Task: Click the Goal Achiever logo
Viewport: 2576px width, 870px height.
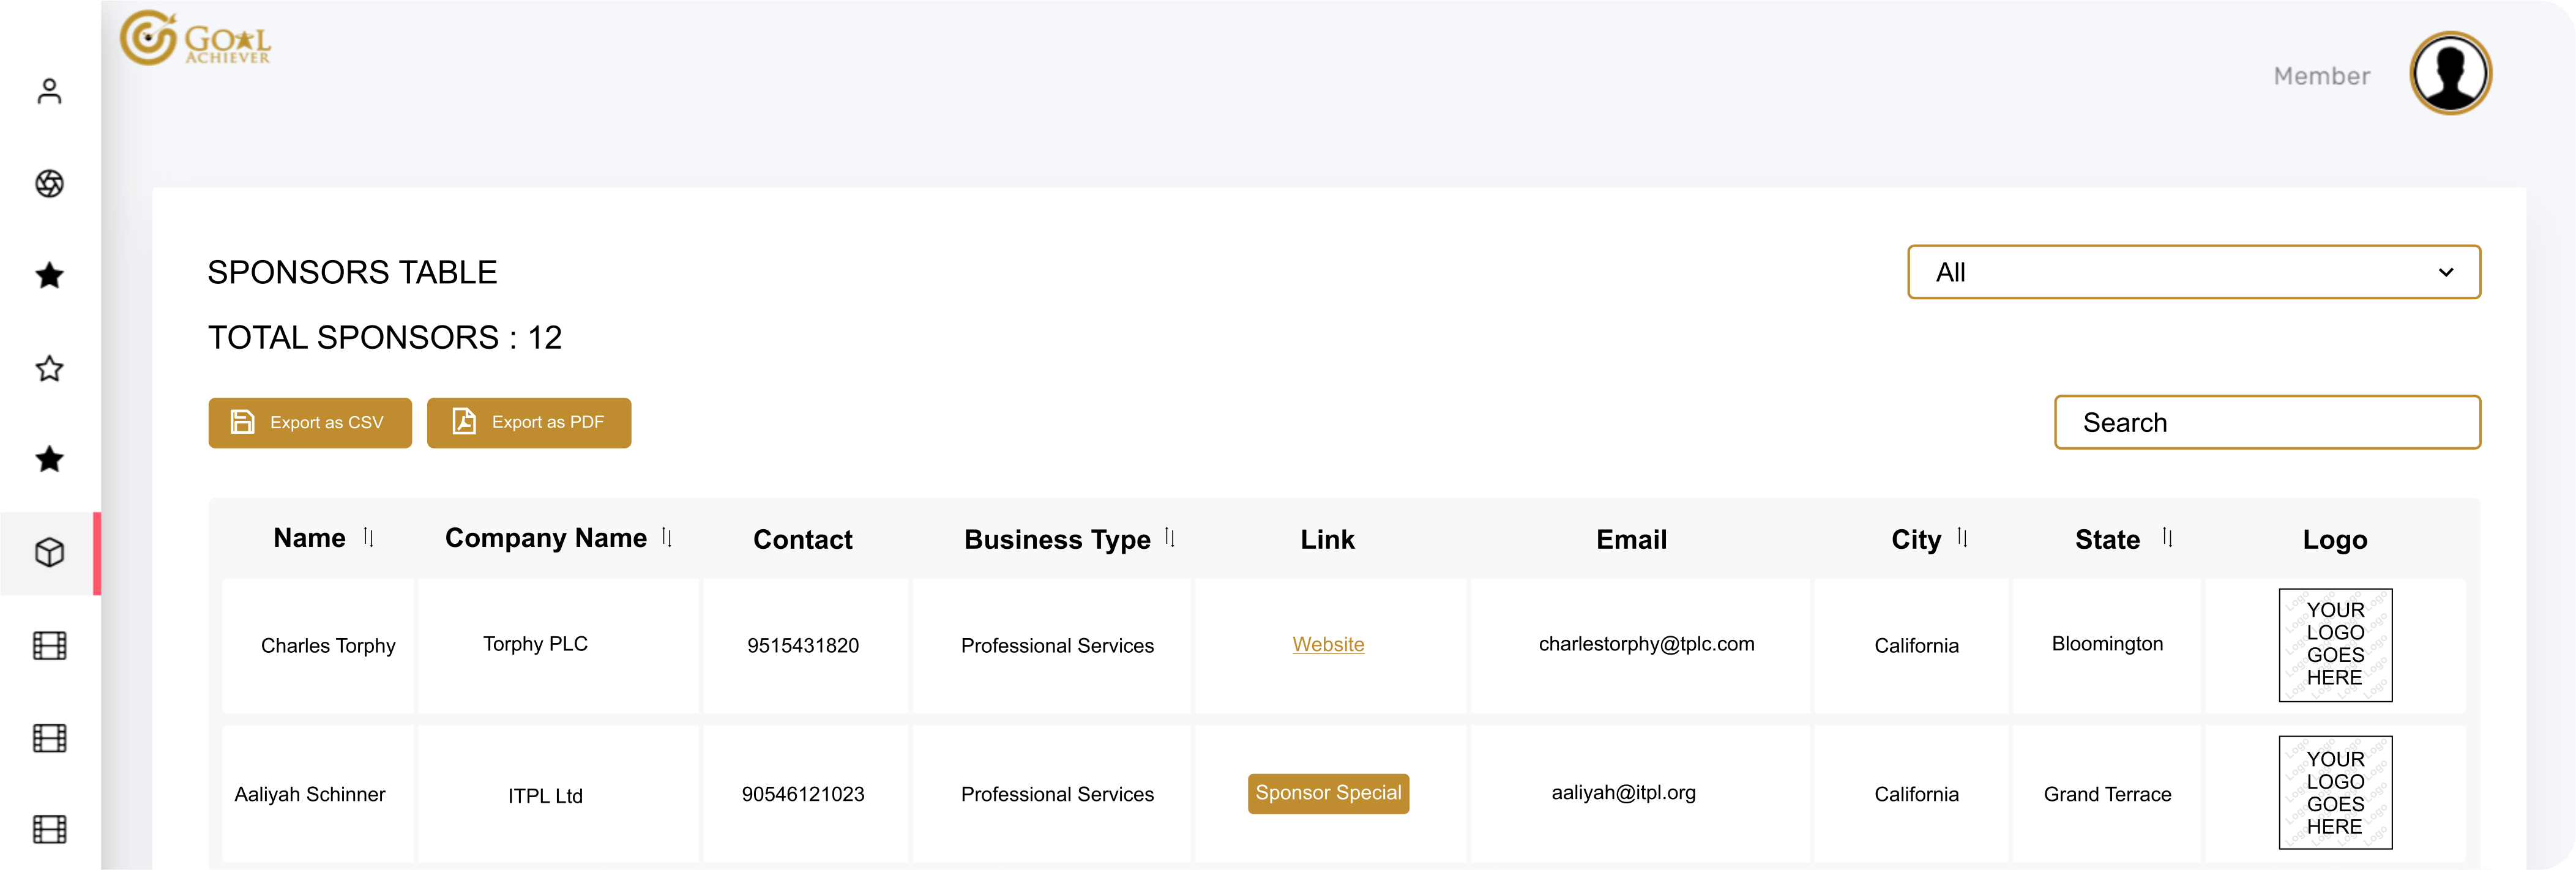Action: [196, 39]
